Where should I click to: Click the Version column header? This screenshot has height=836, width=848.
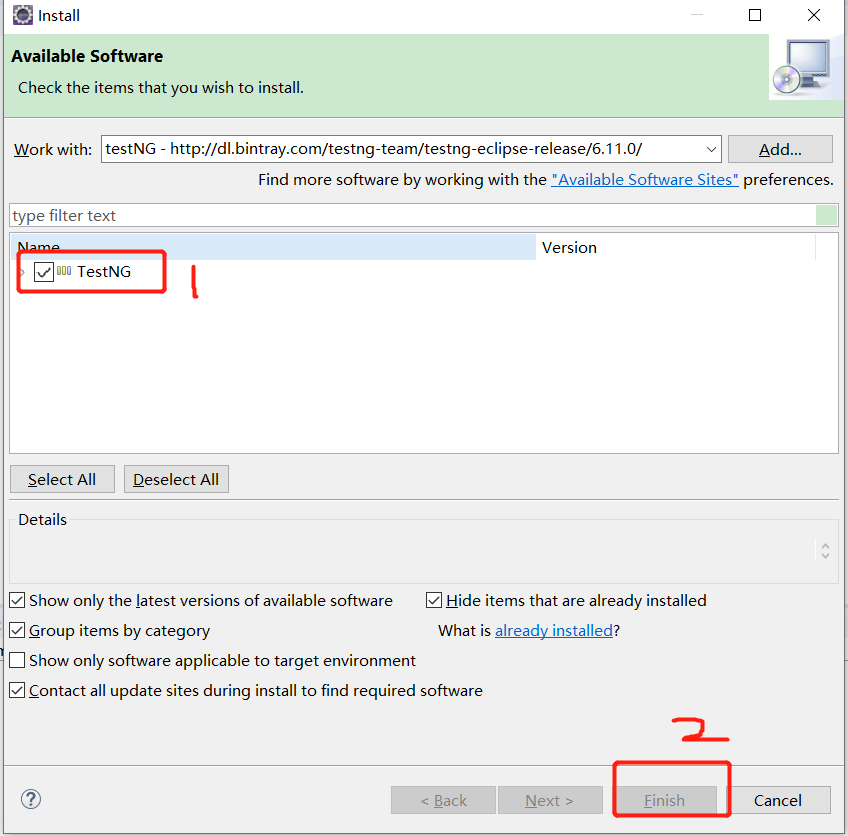675,247
